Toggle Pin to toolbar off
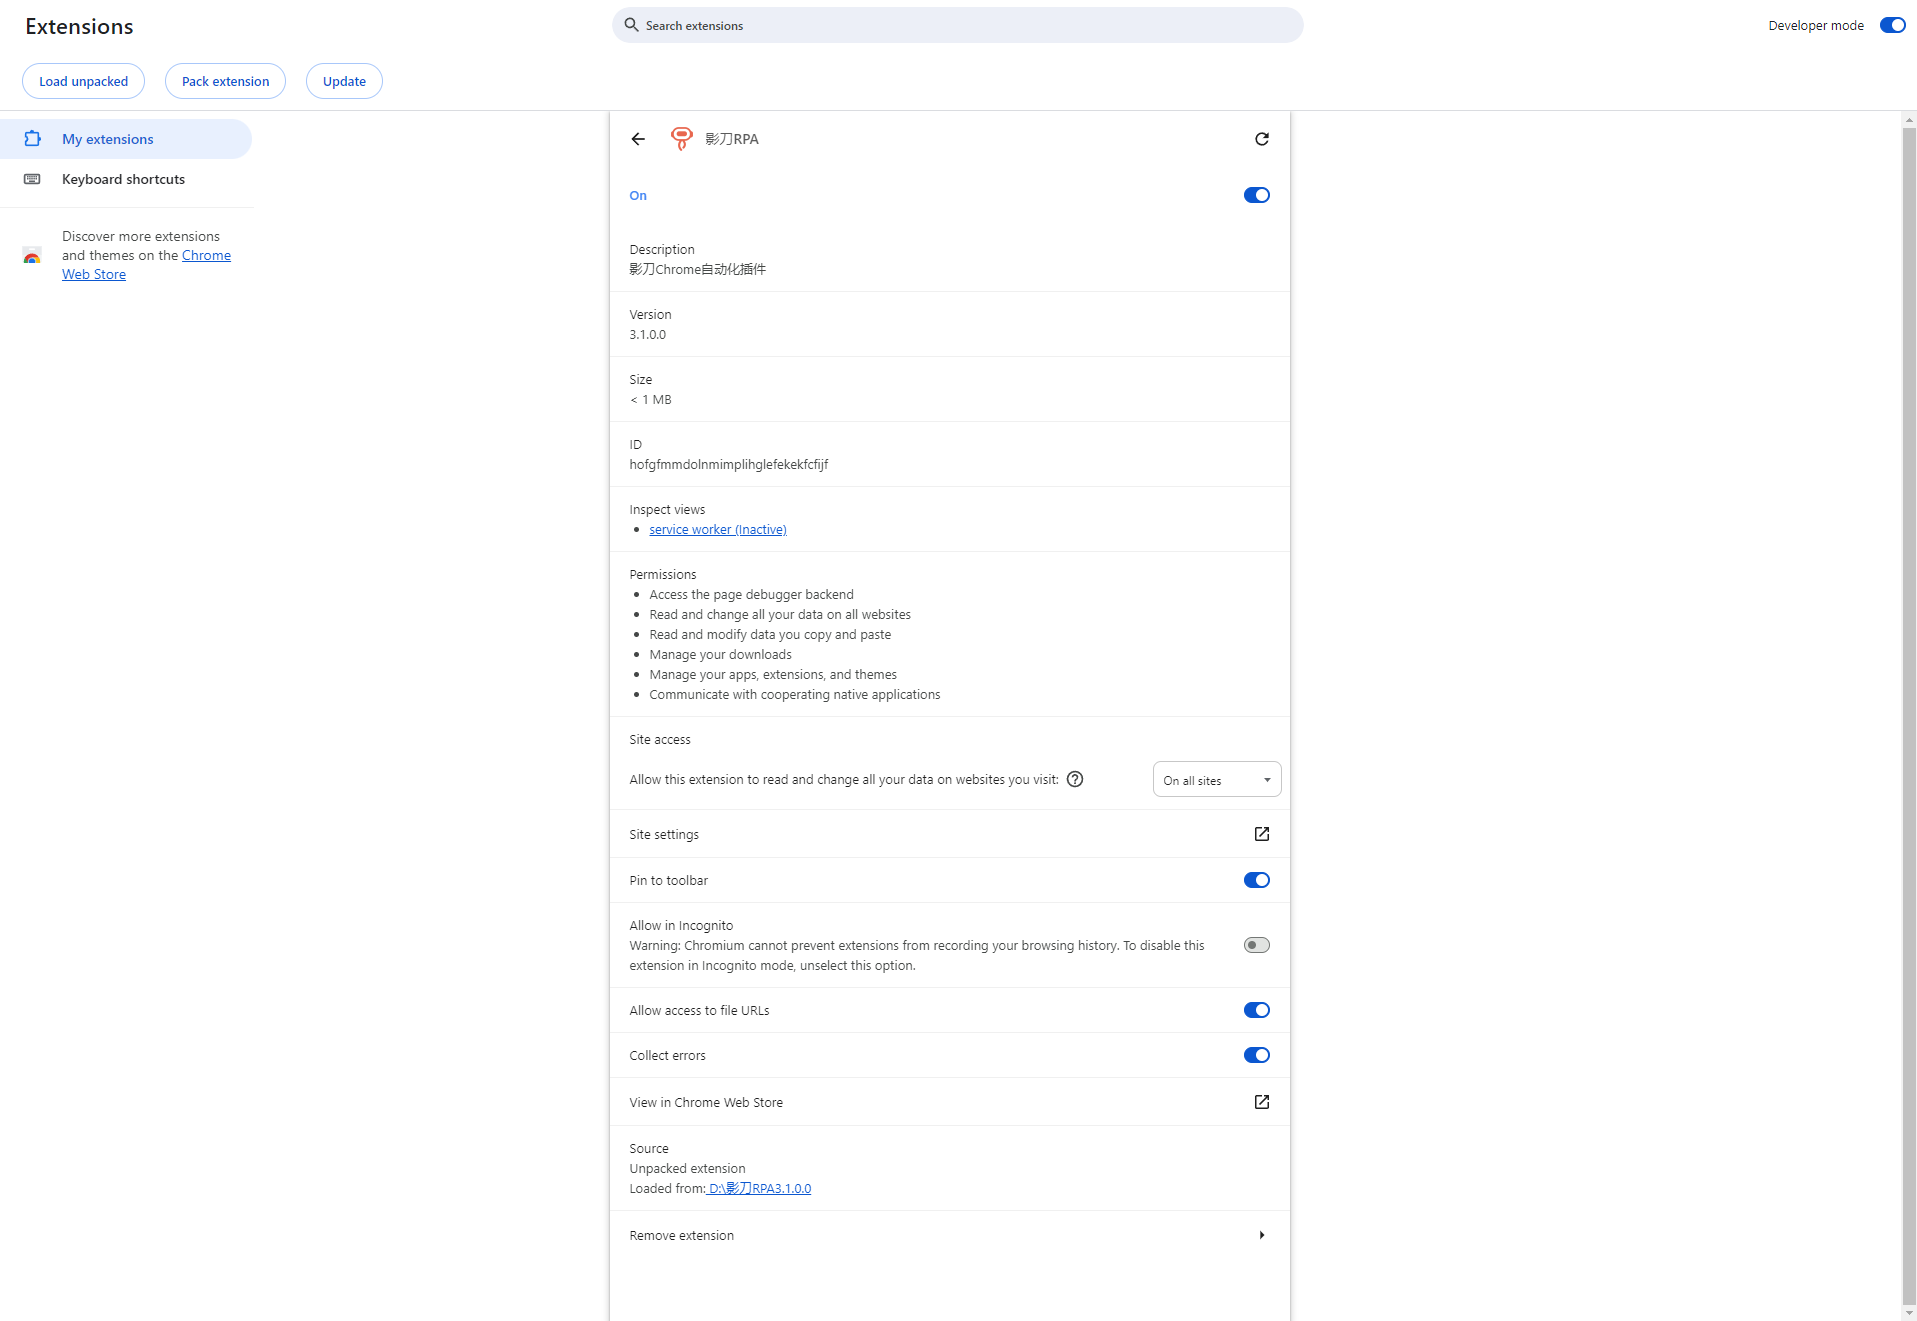The height and width of the screenshot is (1321, 1917). pyautogui.click(x=1257, y=880)
